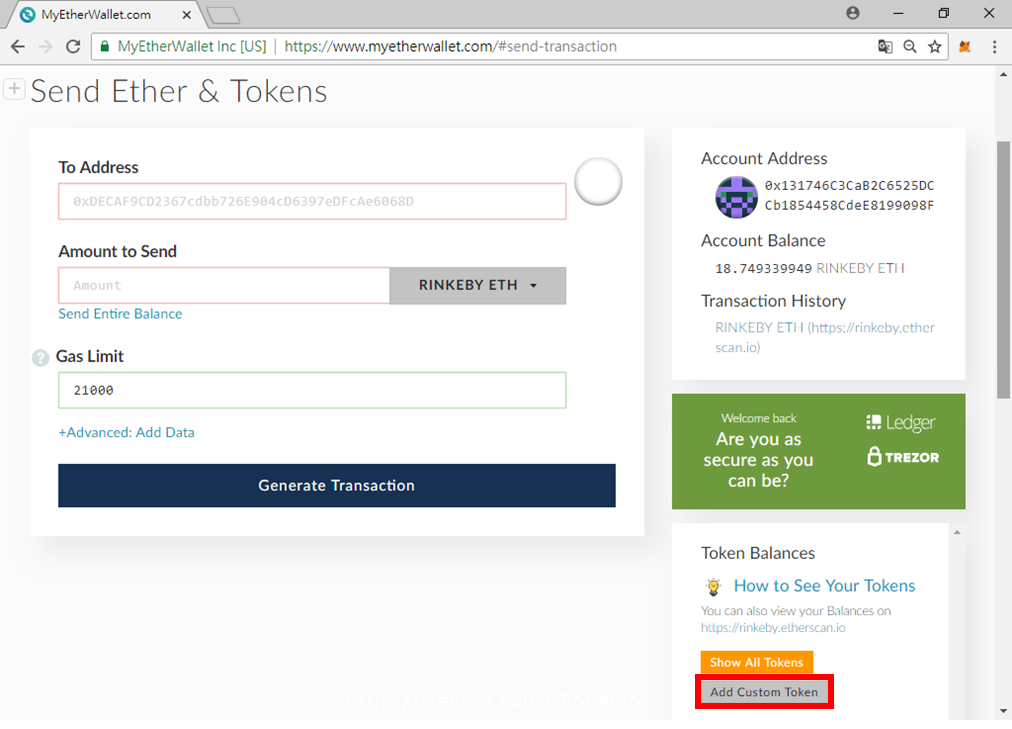This screenshot has height=729, width=1012.
Task: Open the RINKEBY ETH transaction history link
Action: [x=824, y=337]
